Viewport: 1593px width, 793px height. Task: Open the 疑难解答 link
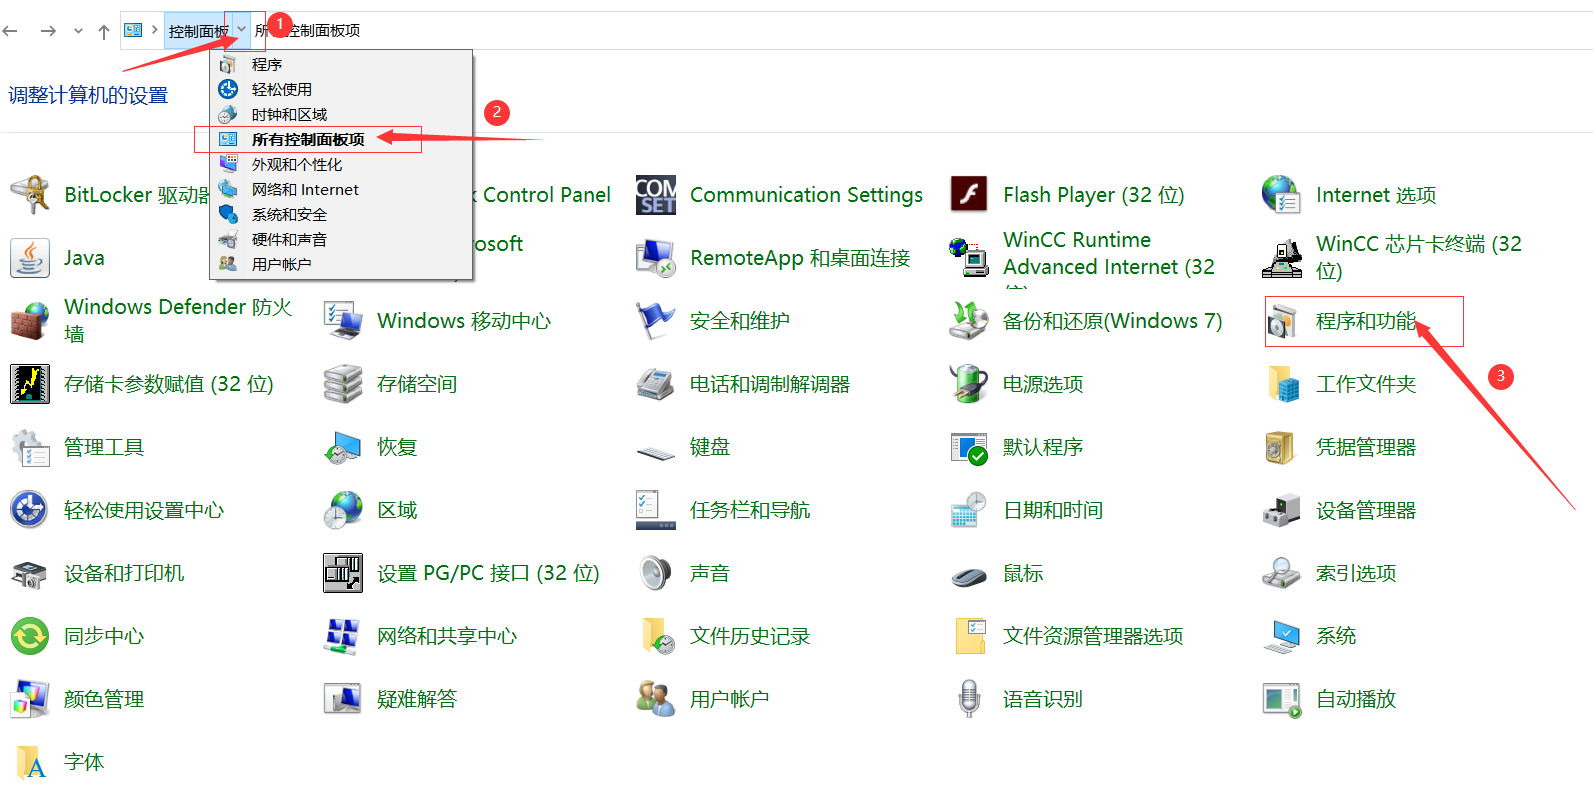tap(417, 699)
